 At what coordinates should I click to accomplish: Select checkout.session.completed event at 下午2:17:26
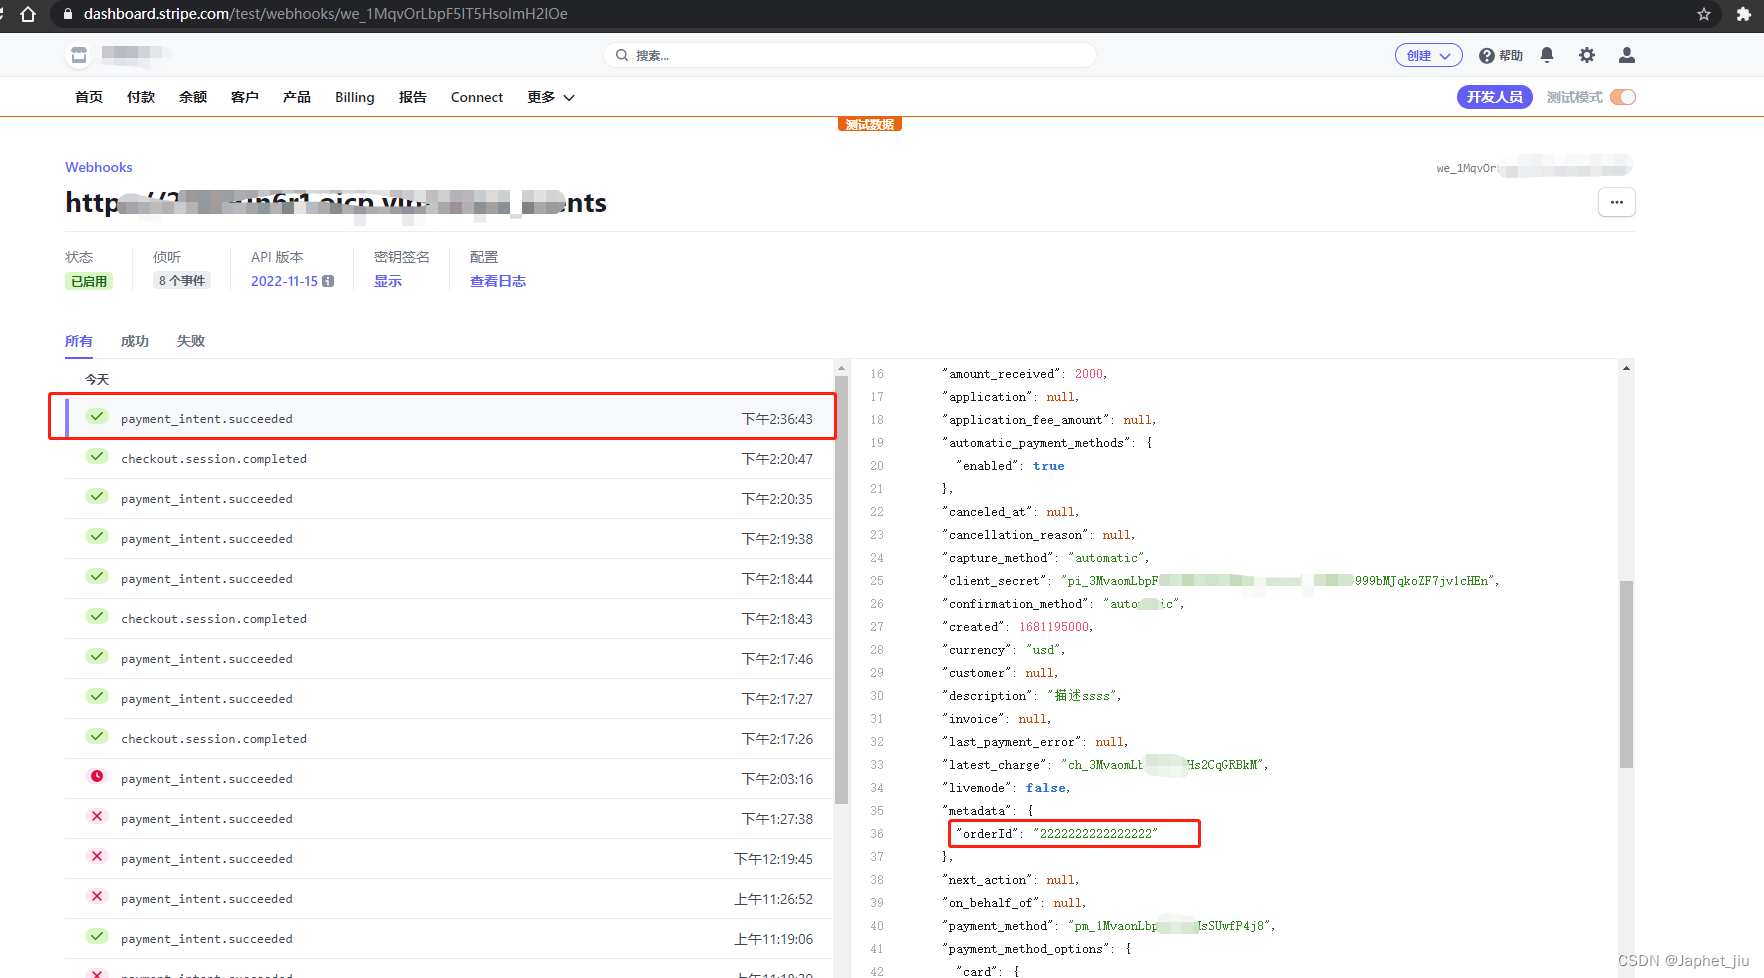(x=449, y=739)
